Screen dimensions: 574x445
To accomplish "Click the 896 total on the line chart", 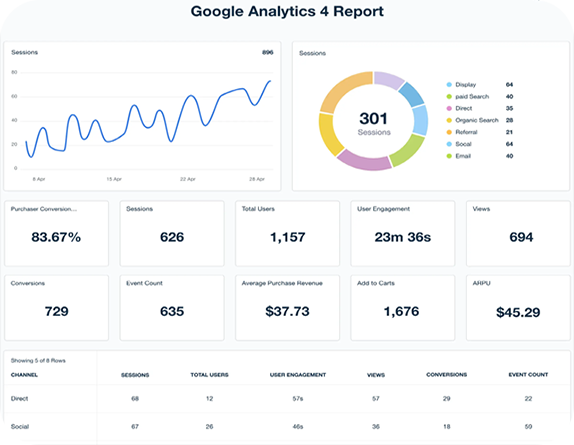I will pyautogui.click(x=268, y=52).
